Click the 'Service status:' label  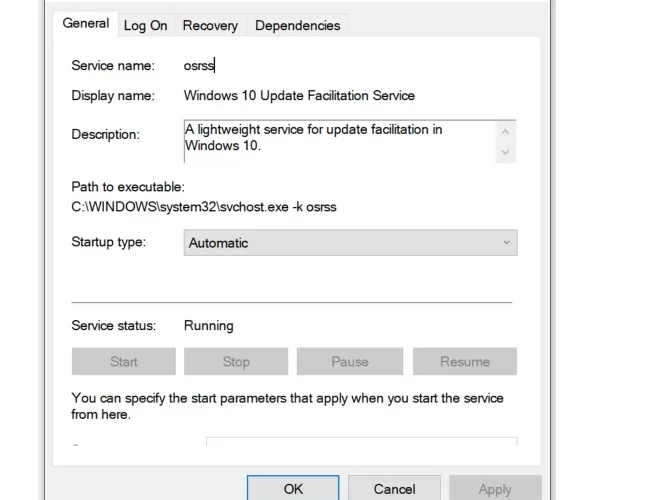[x=113, y=326]
